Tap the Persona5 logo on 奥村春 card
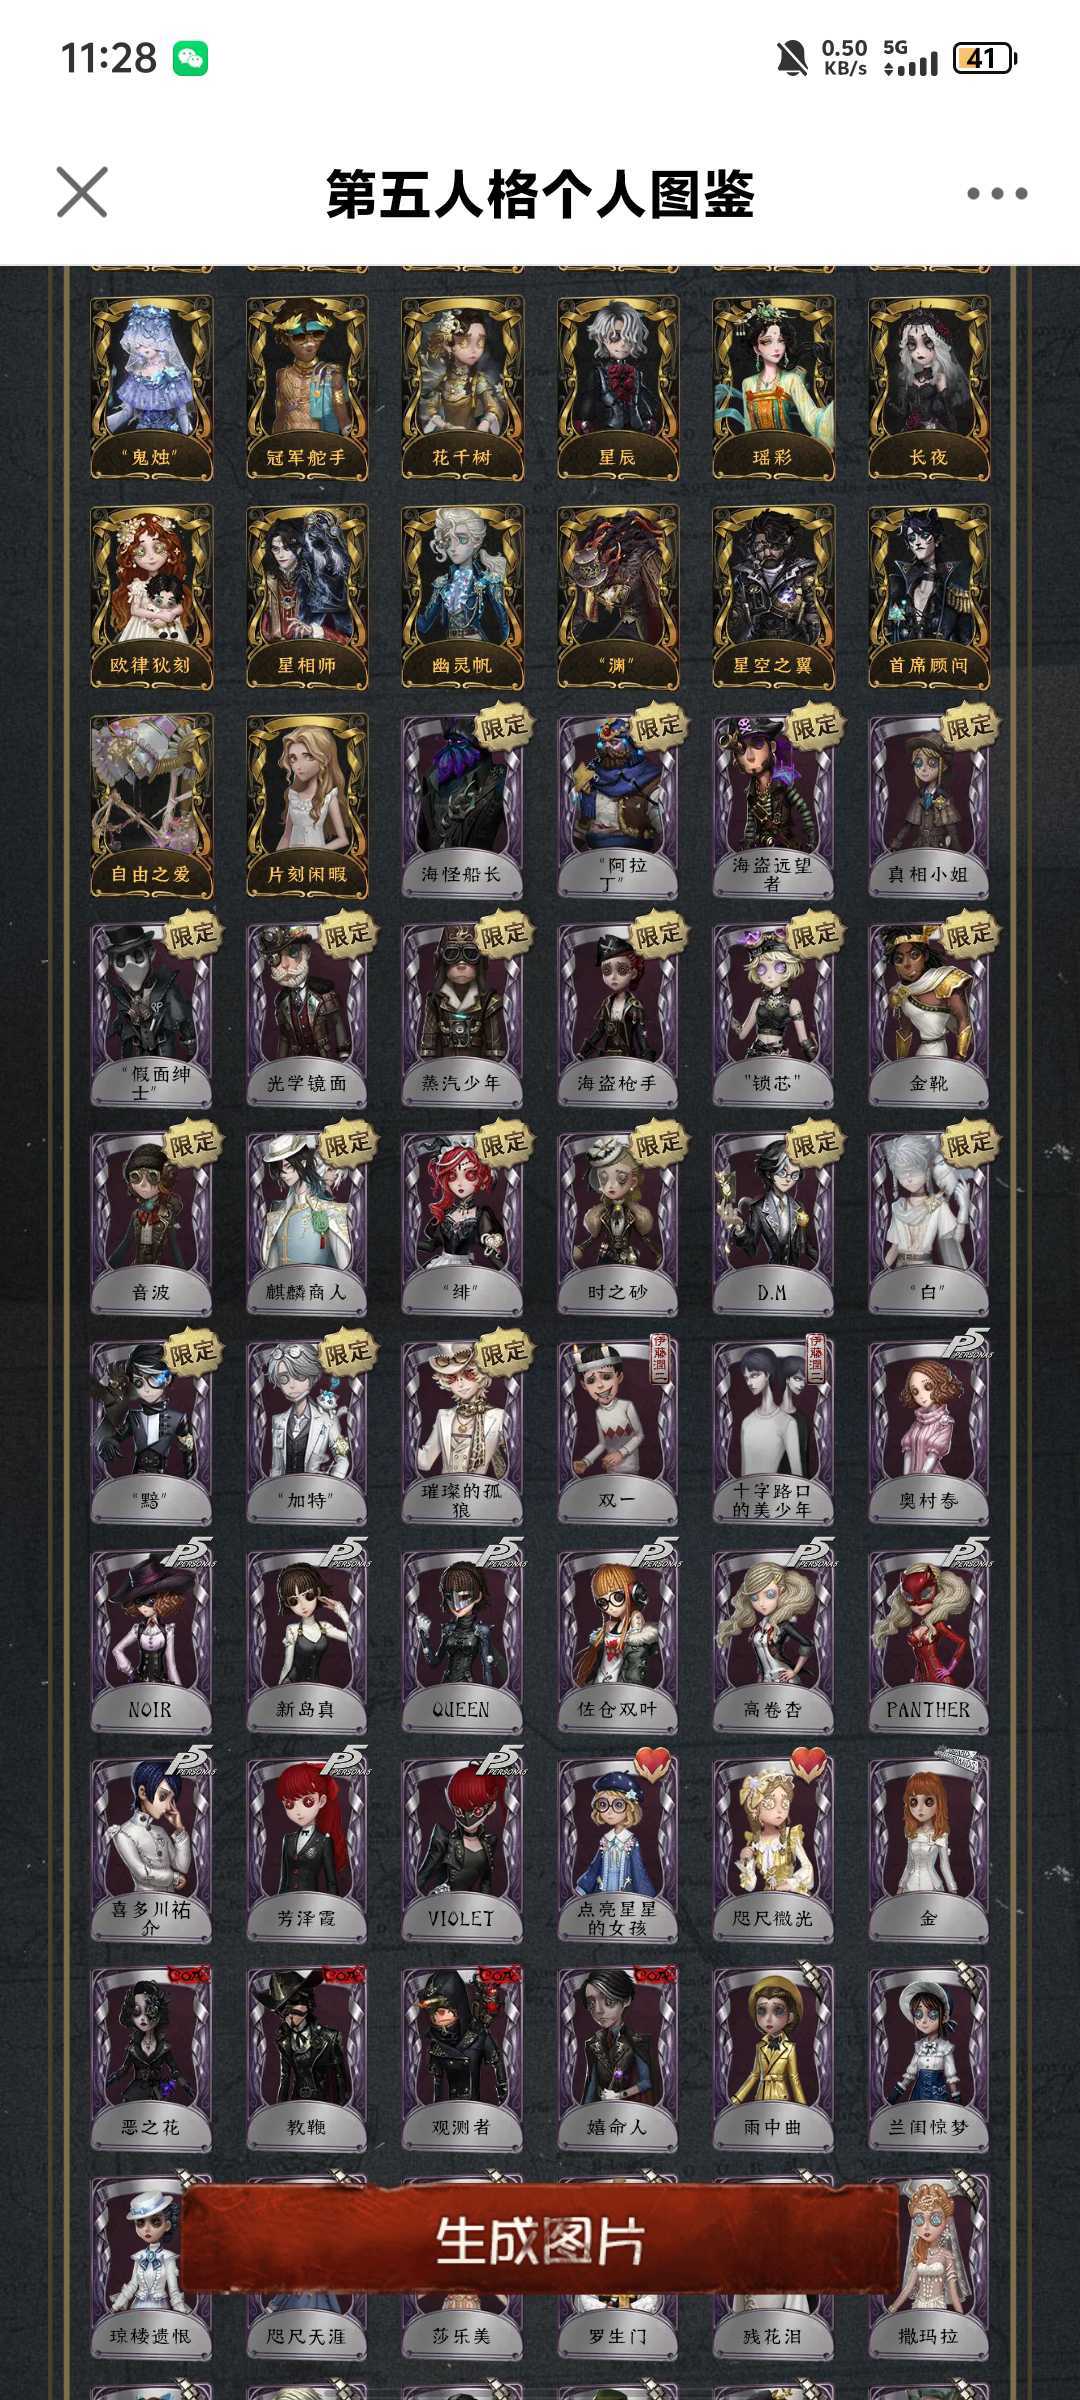Image resolution: width=1080 pixels, height=2400 pixels. tap(967, 1345)
